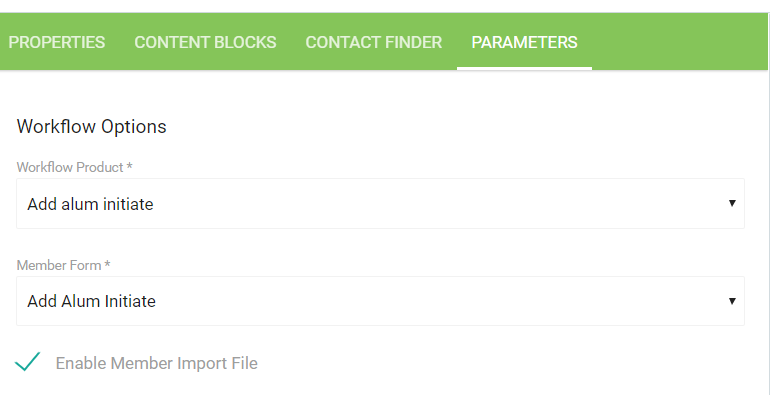The width and height of the screenshot is (772, 395).
Task: Go to the CONTACT FINDER tab
Action: [374, 42]
